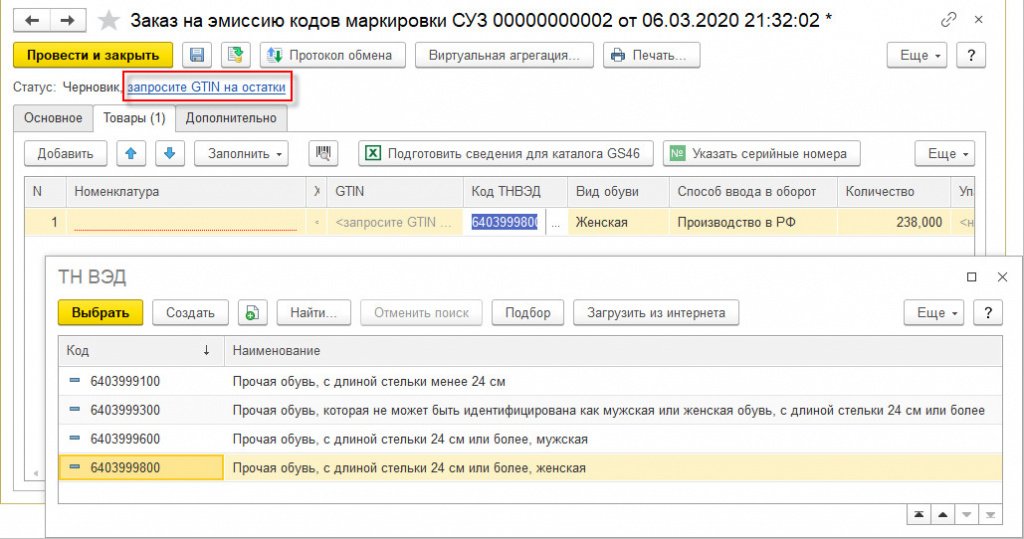Viewport: 1024px width, 539px height.
Task: Navigate back with left arrow
Action: click(33, 20)
